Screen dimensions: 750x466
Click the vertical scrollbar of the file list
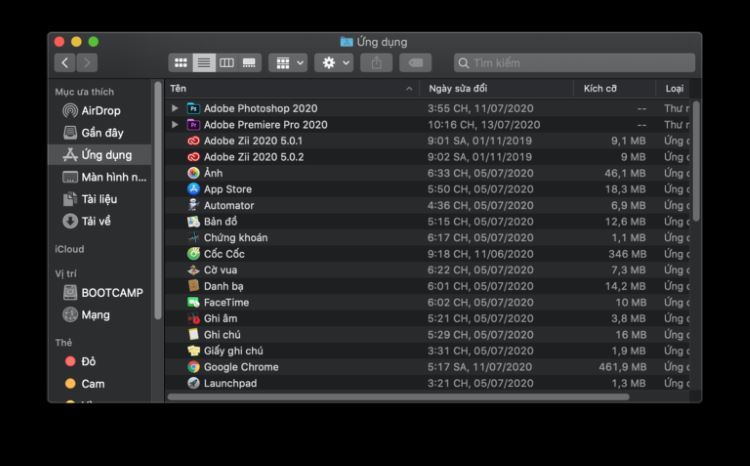tap(696, 161)
